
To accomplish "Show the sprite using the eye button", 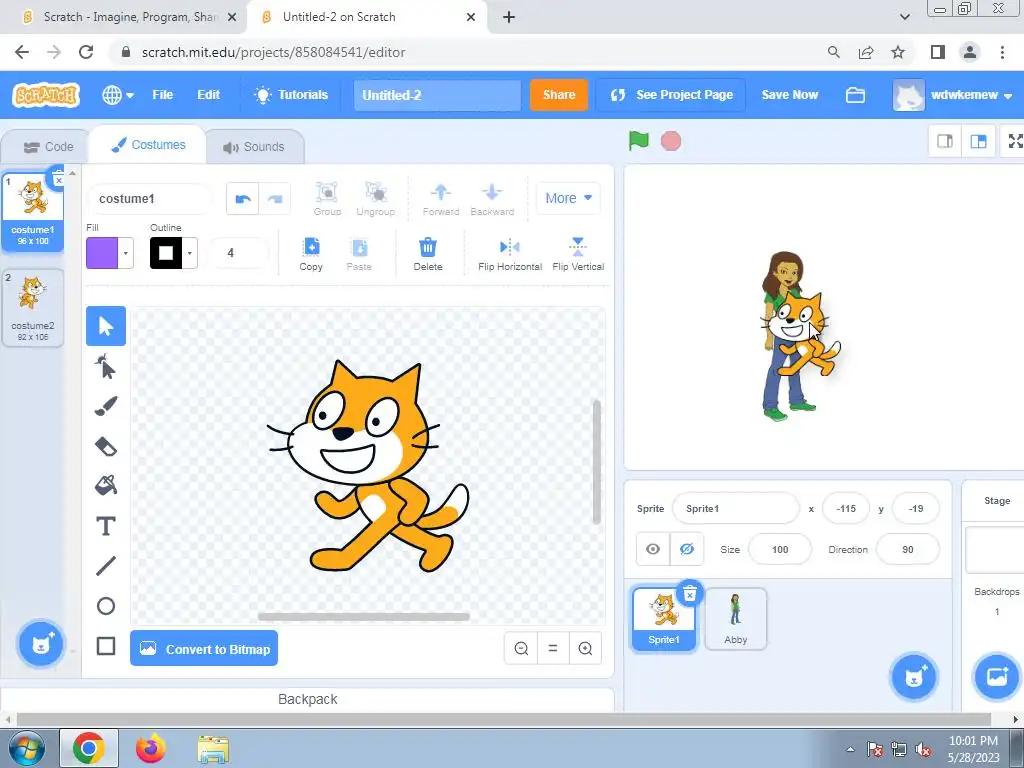I will click(x=653, y=549).
